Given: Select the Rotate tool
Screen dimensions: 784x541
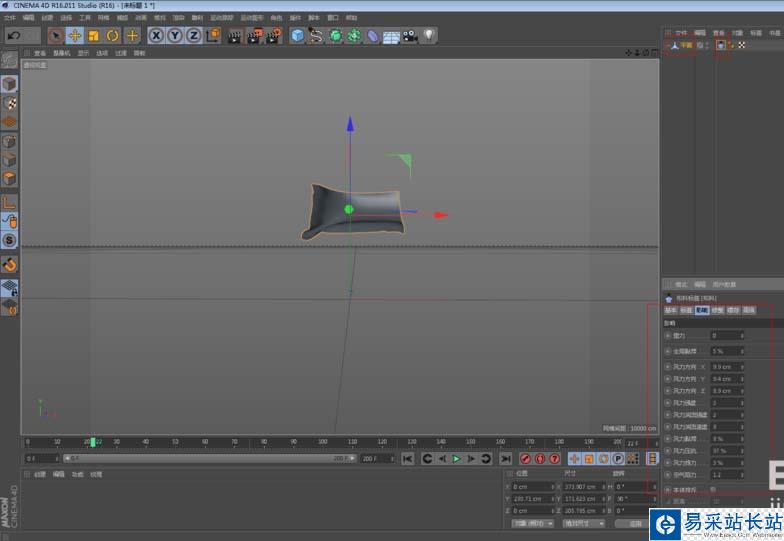Looking at the screenshot, I should point(112,36).
